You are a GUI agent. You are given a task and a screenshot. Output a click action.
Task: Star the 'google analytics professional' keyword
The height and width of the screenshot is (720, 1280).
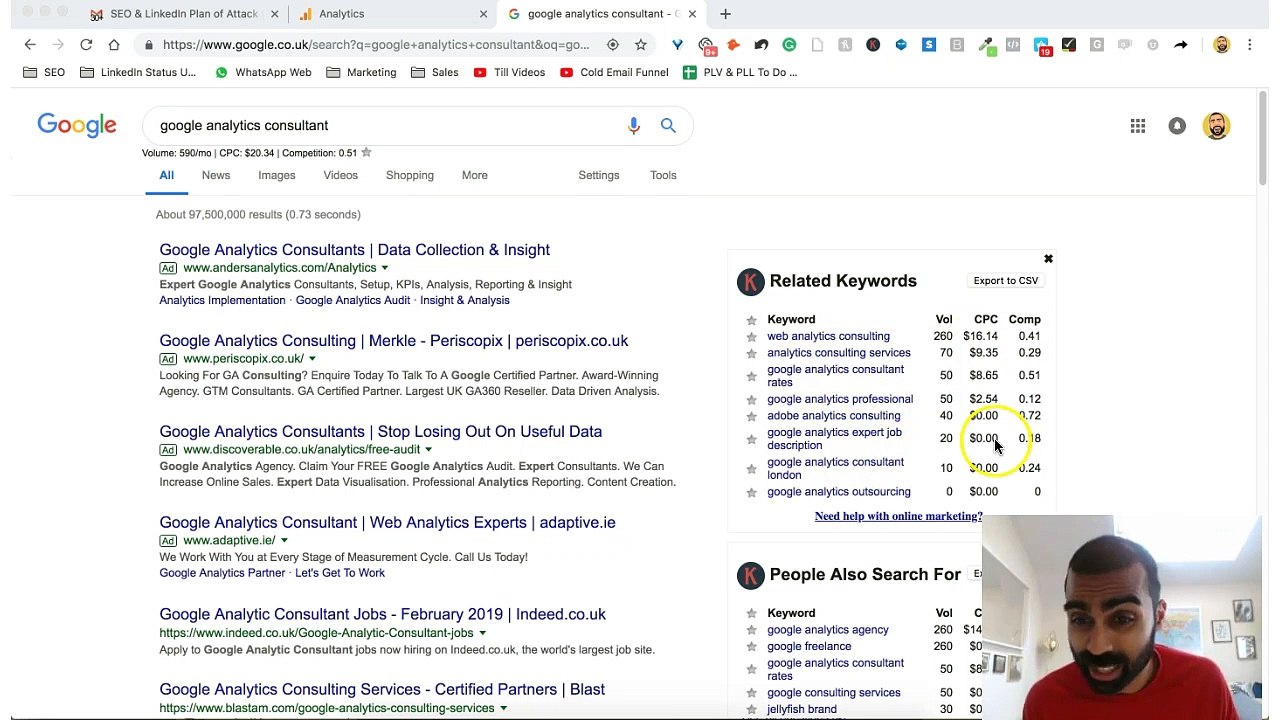pyautogui.click(x=751, y=399)
